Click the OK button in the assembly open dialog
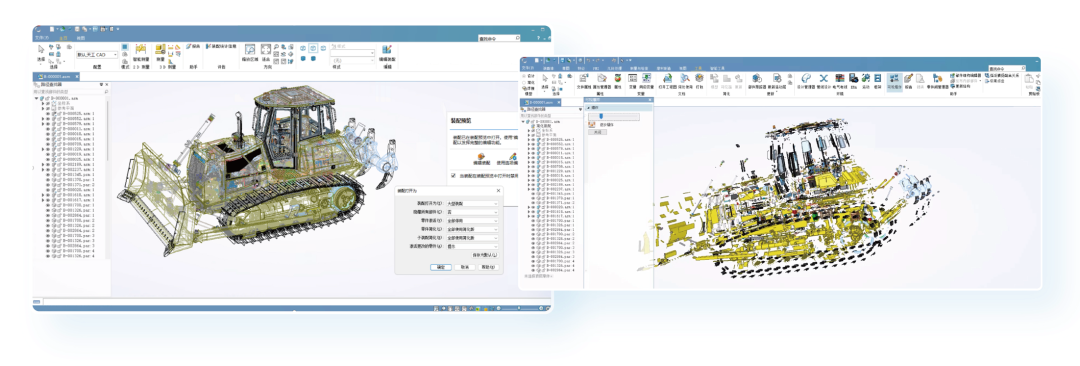Image resolution: width=1080 pixels, height=366 pixels. click(440, 267)
